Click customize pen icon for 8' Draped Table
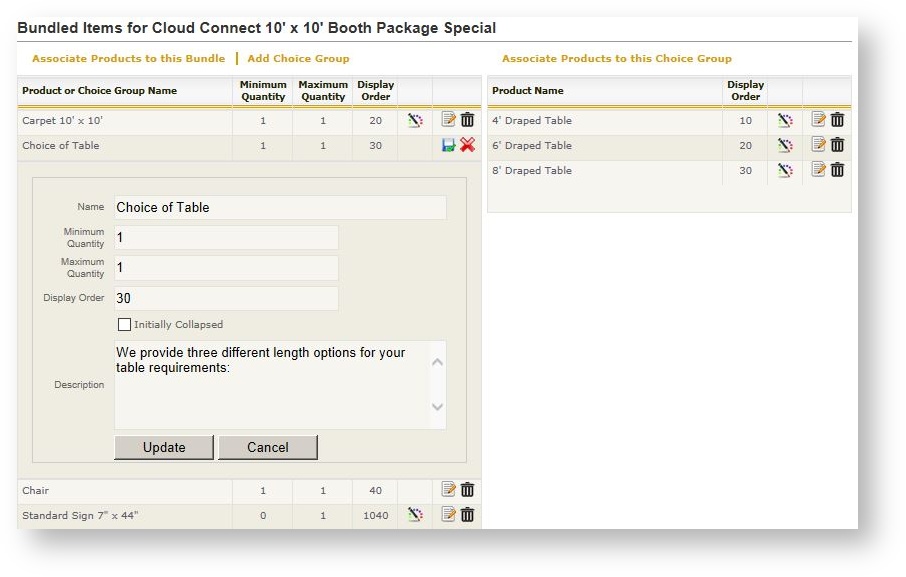The width and height of the screenshot is (906, 577). click(x=786, y=170)
